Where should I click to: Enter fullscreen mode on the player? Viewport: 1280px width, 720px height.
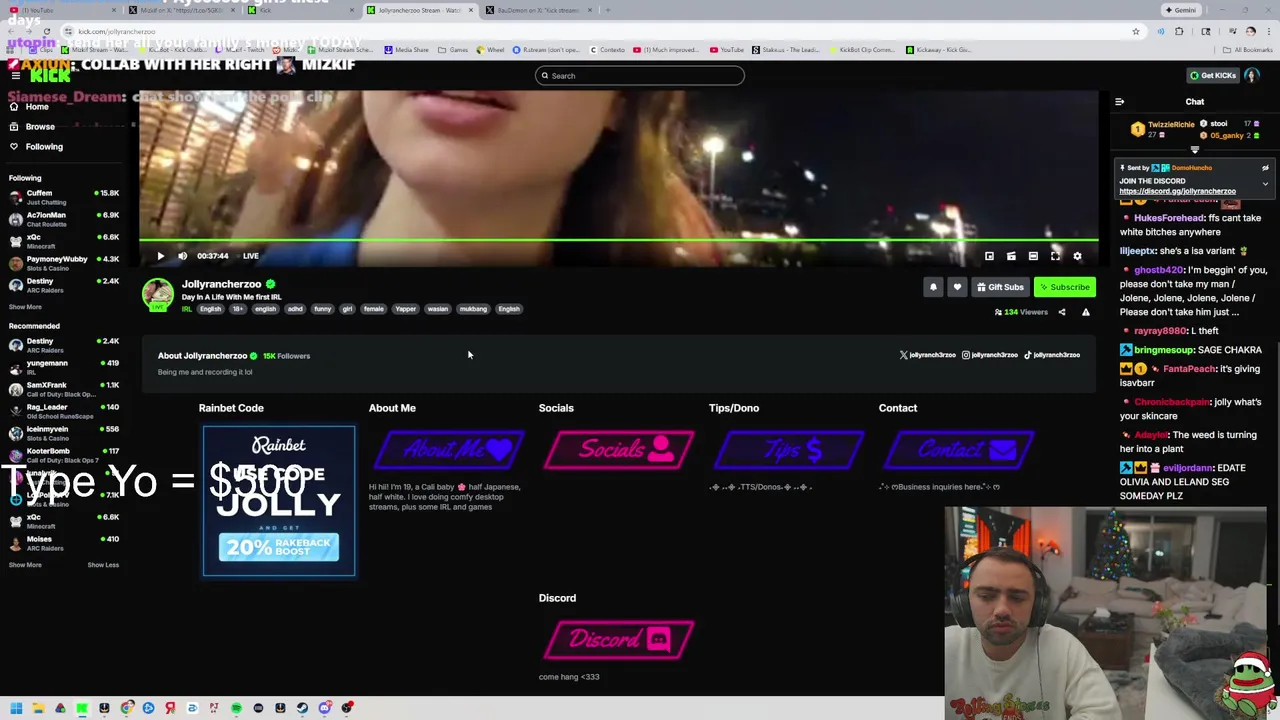tap(1055, 256)
